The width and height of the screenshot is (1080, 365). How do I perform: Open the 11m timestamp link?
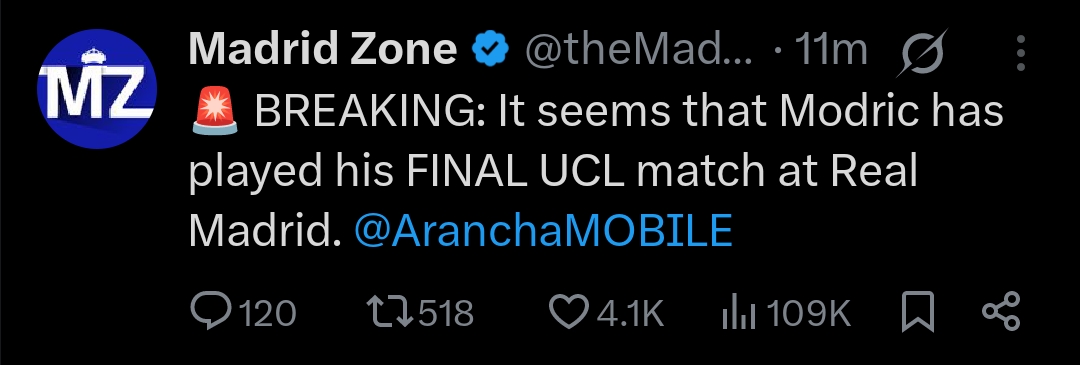[x=830, y=50]
